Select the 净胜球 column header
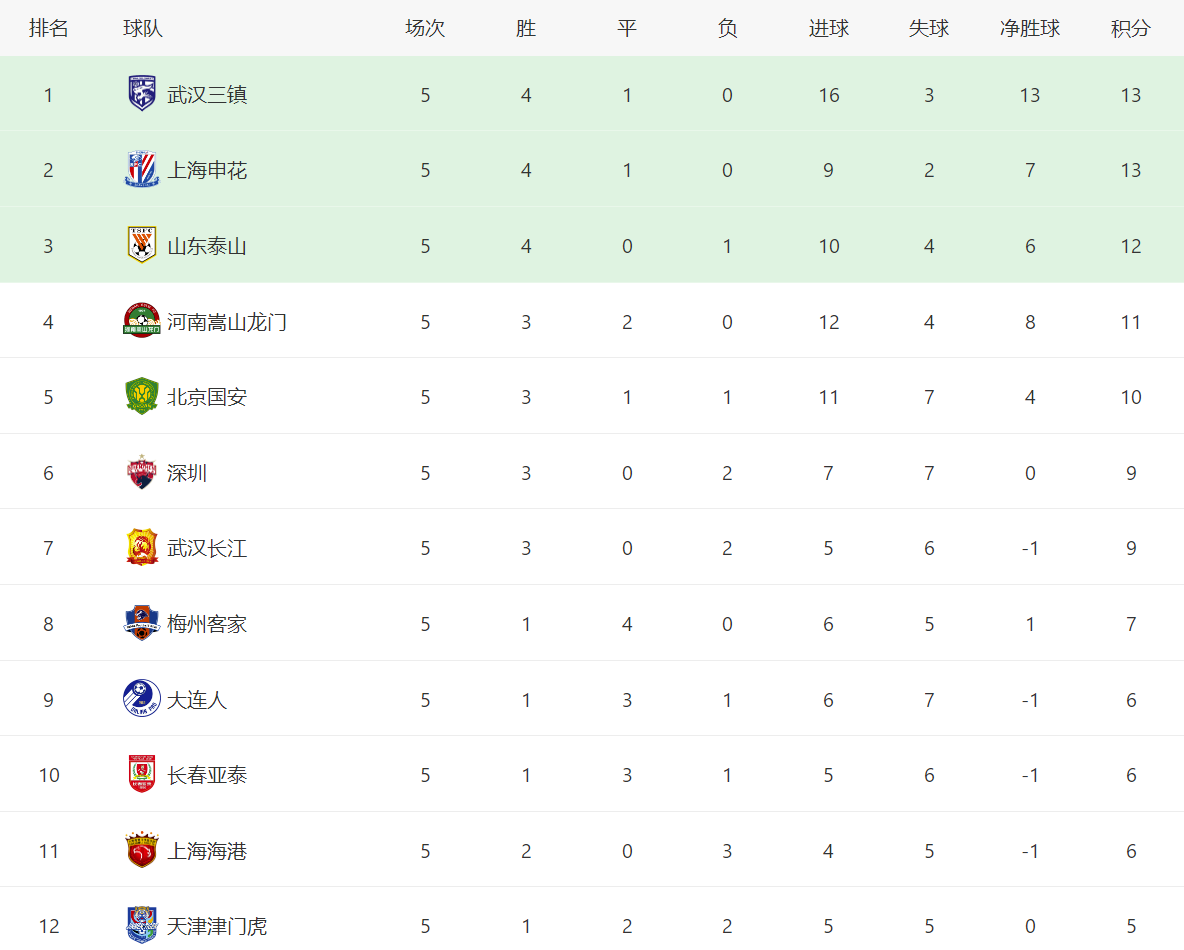Viewport: 1184px width, 950px height. pos(1030,29)
